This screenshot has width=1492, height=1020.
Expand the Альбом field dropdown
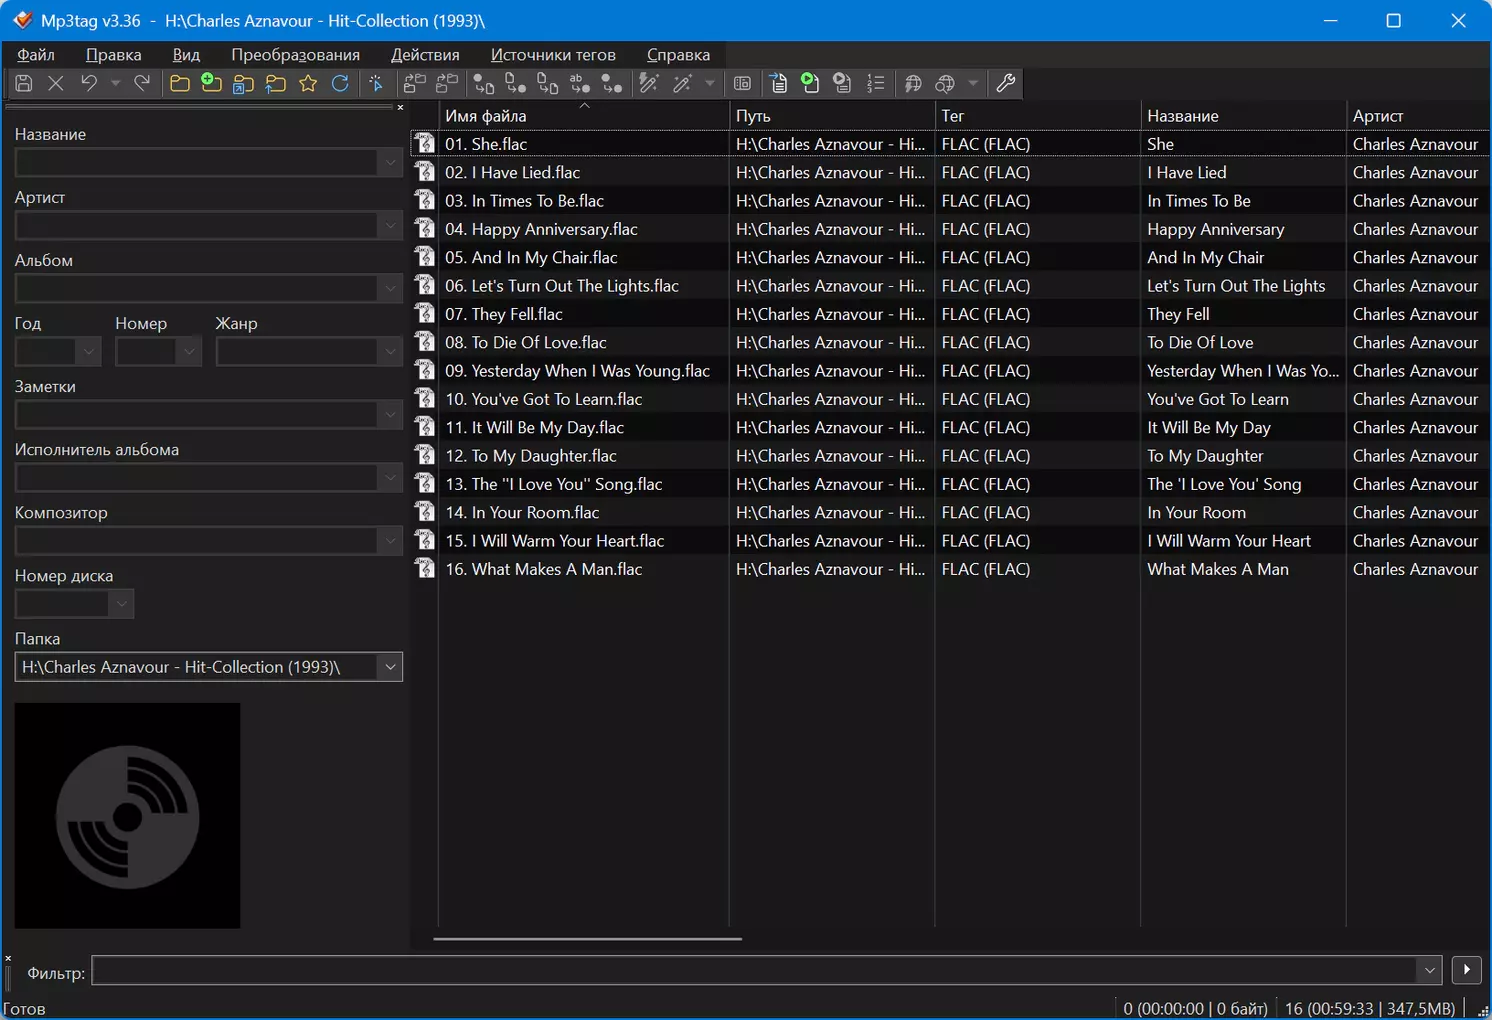coord(390,289)
